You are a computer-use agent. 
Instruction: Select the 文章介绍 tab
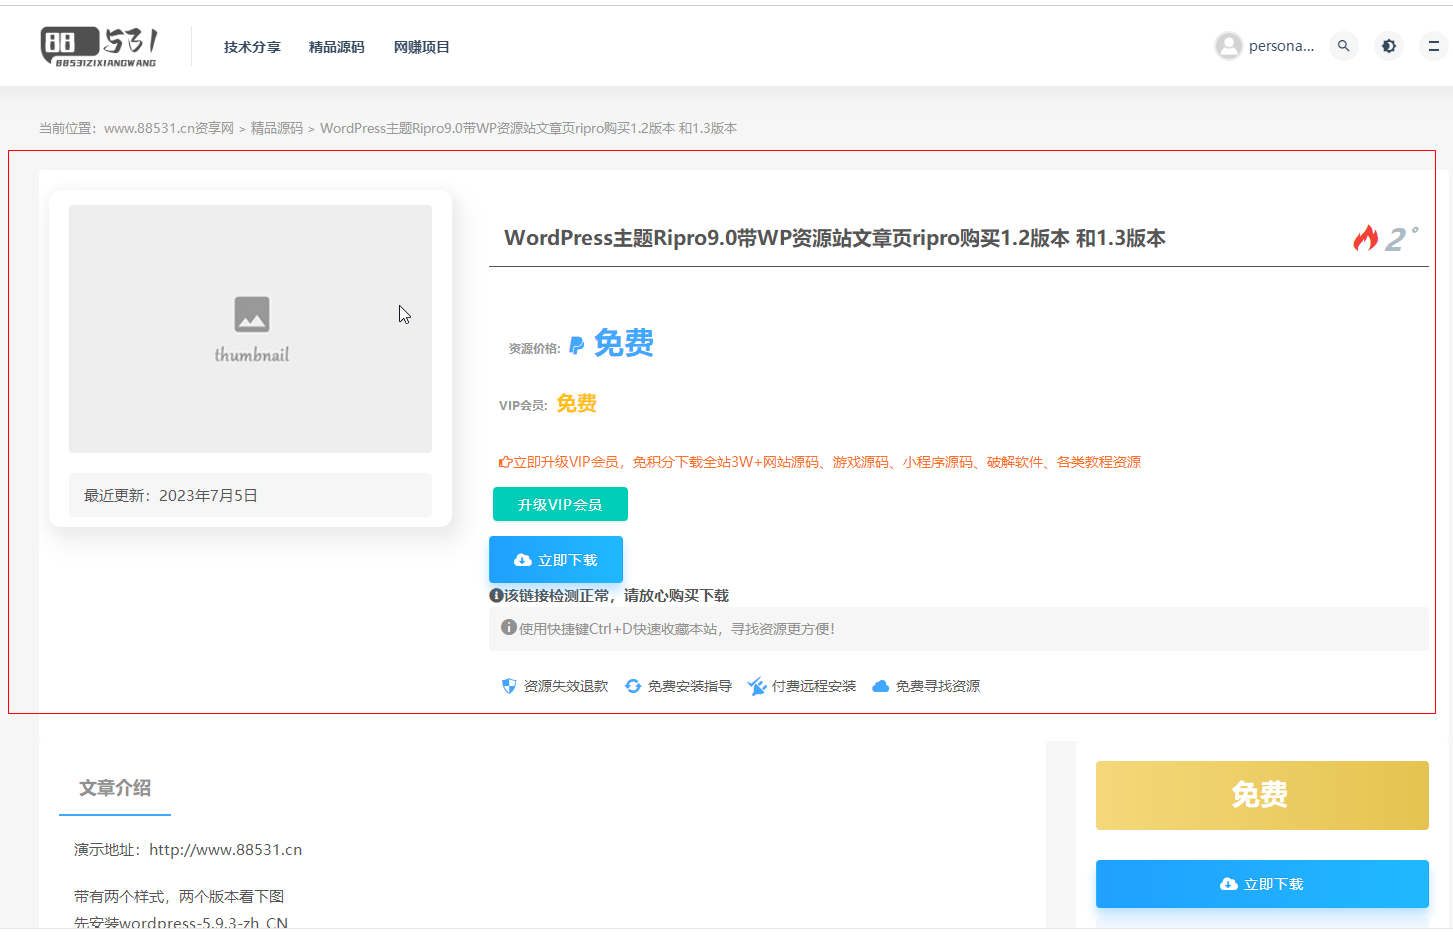pos(115,788)
